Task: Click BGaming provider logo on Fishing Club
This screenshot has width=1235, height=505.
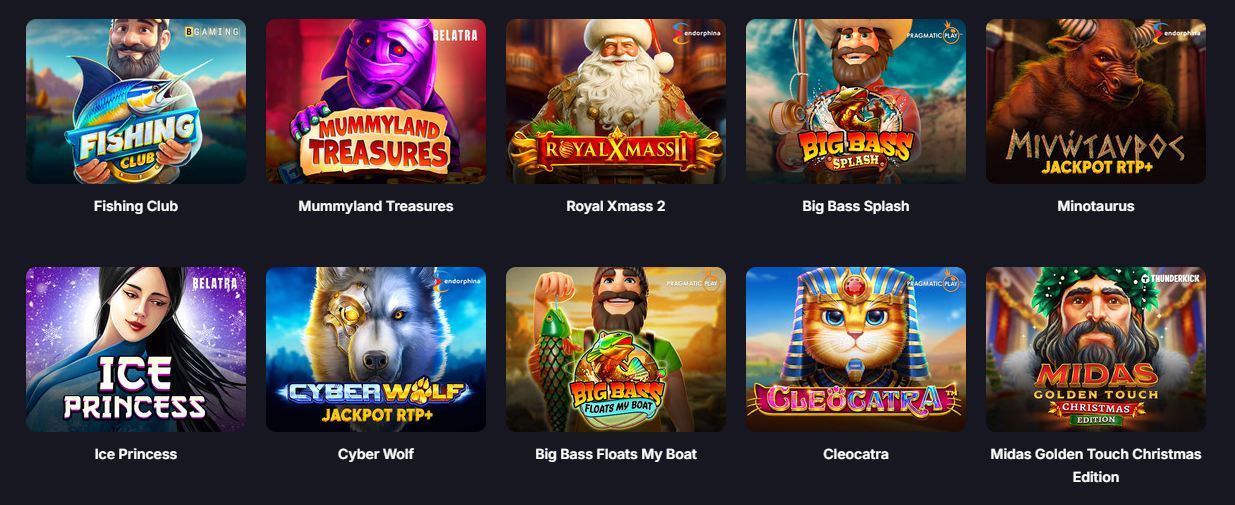Action: pyautogui.click(x=212, y=32)
